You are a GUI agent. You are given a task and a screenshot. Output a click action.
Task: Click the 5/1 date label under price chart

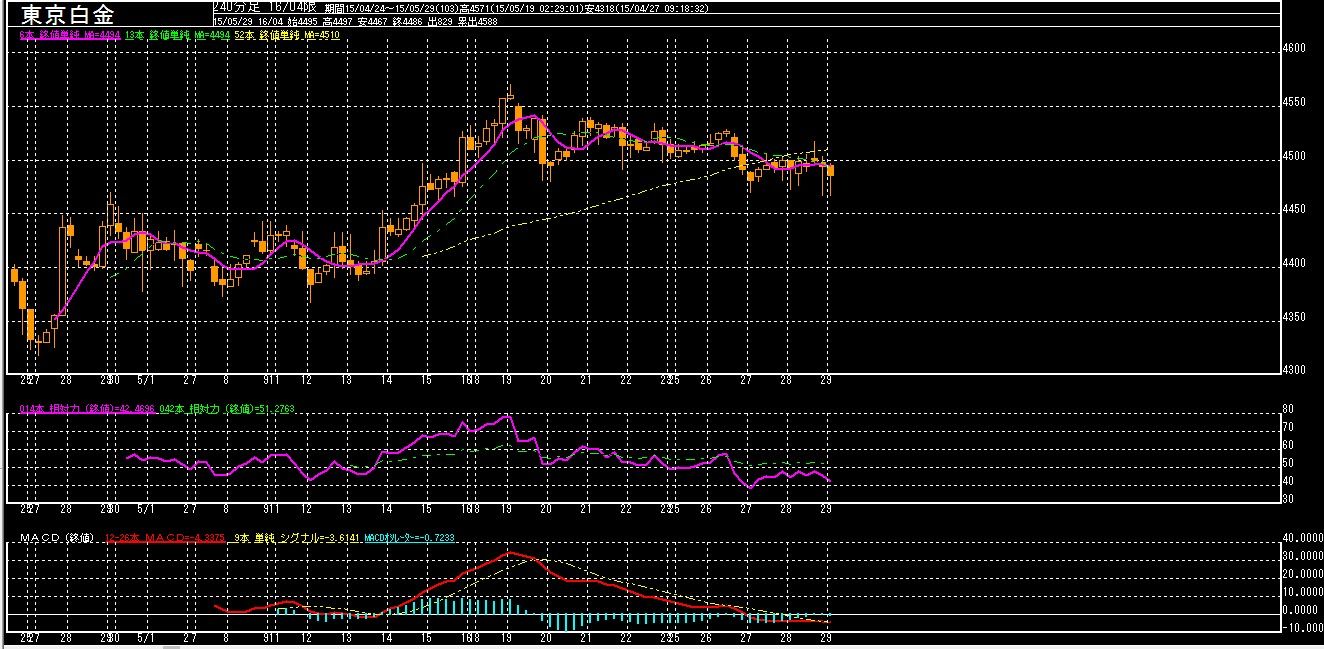pyautogui.click(x=144, y=381)
